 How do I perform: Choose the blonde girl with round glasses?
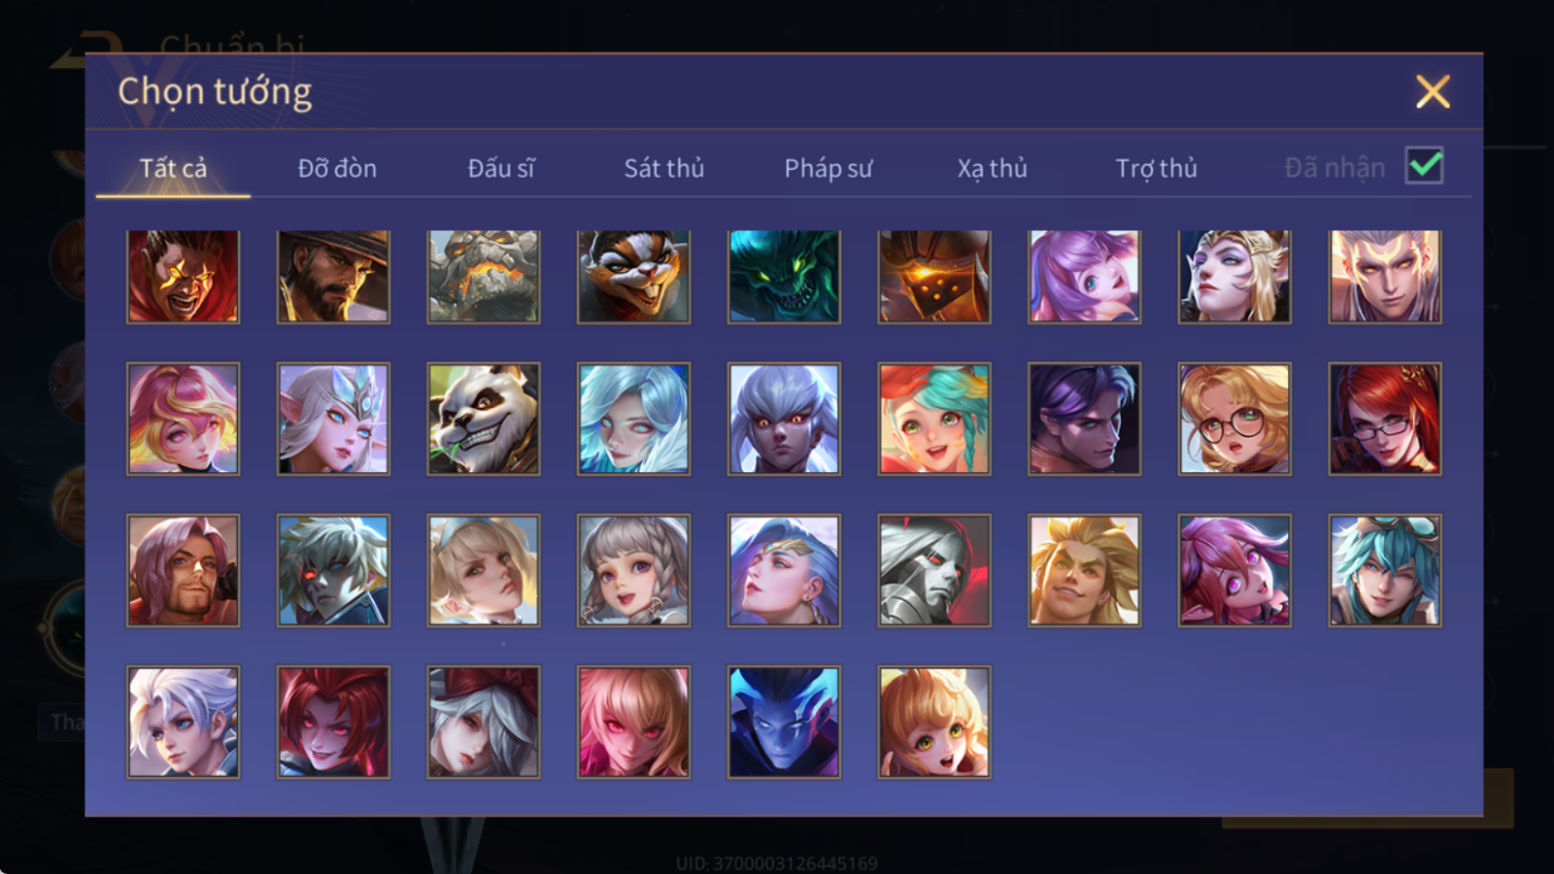1234,419
